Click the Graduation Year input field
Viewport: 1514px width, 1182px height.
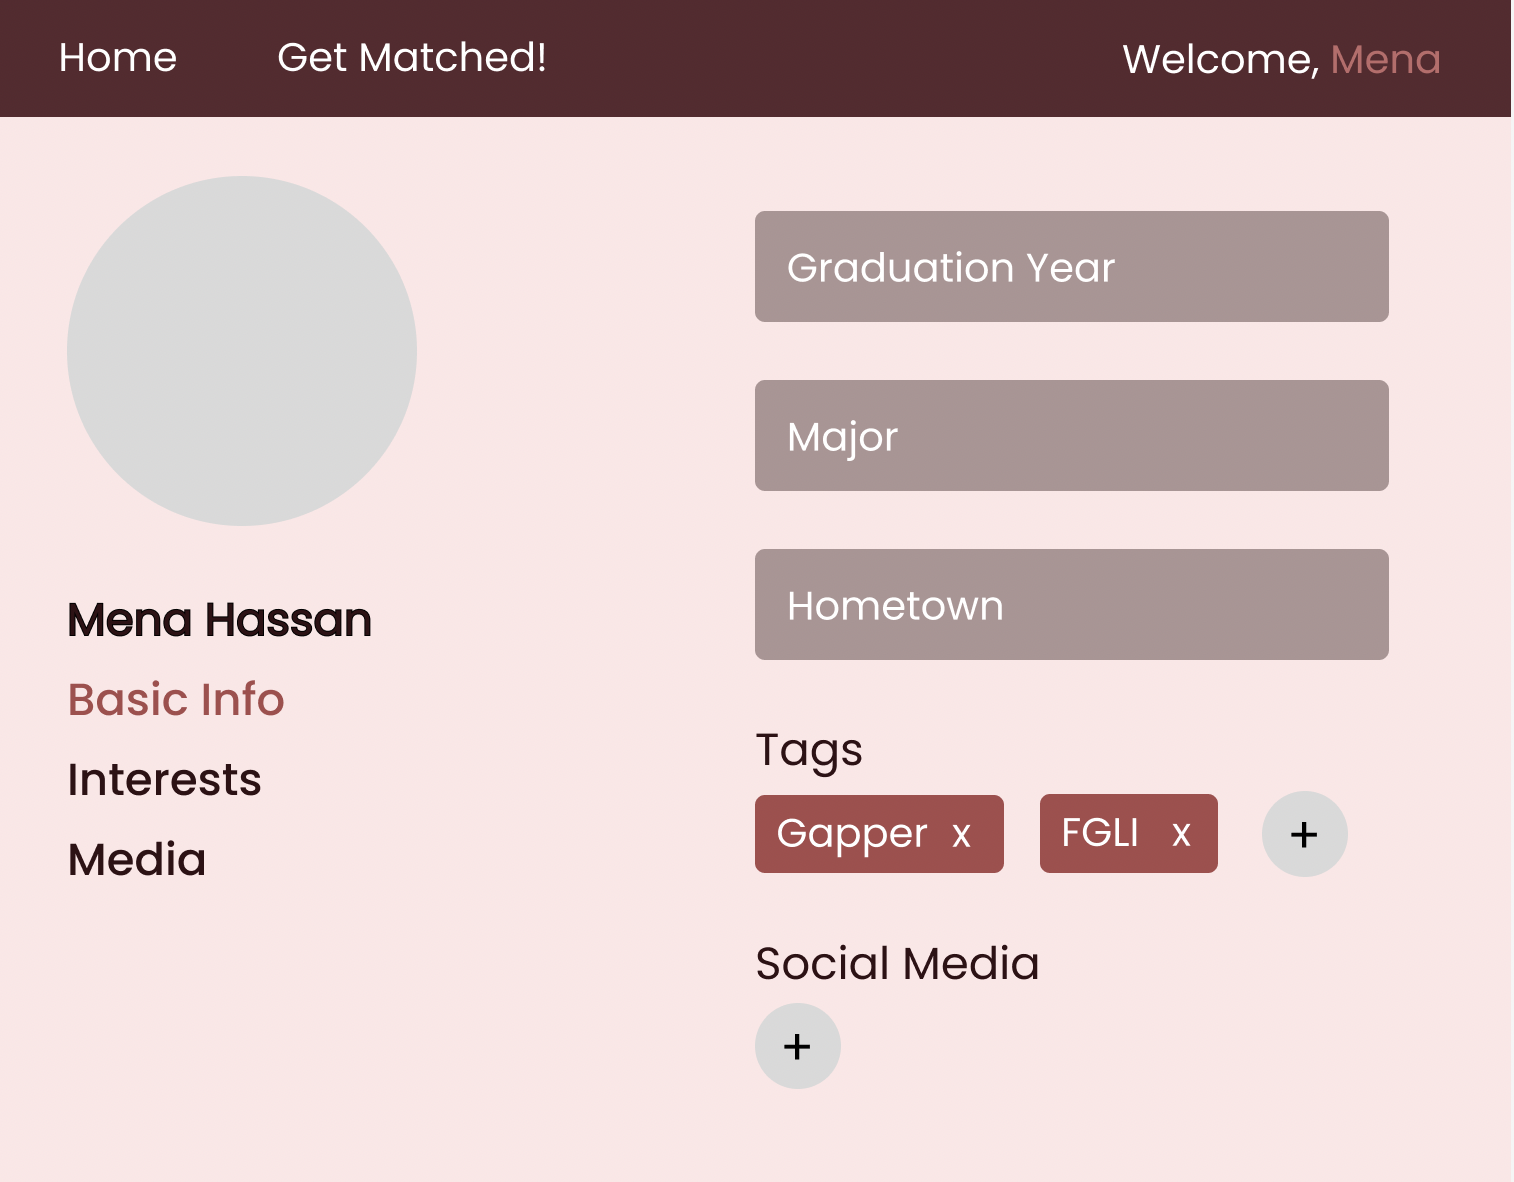(x=1070, y=266)
